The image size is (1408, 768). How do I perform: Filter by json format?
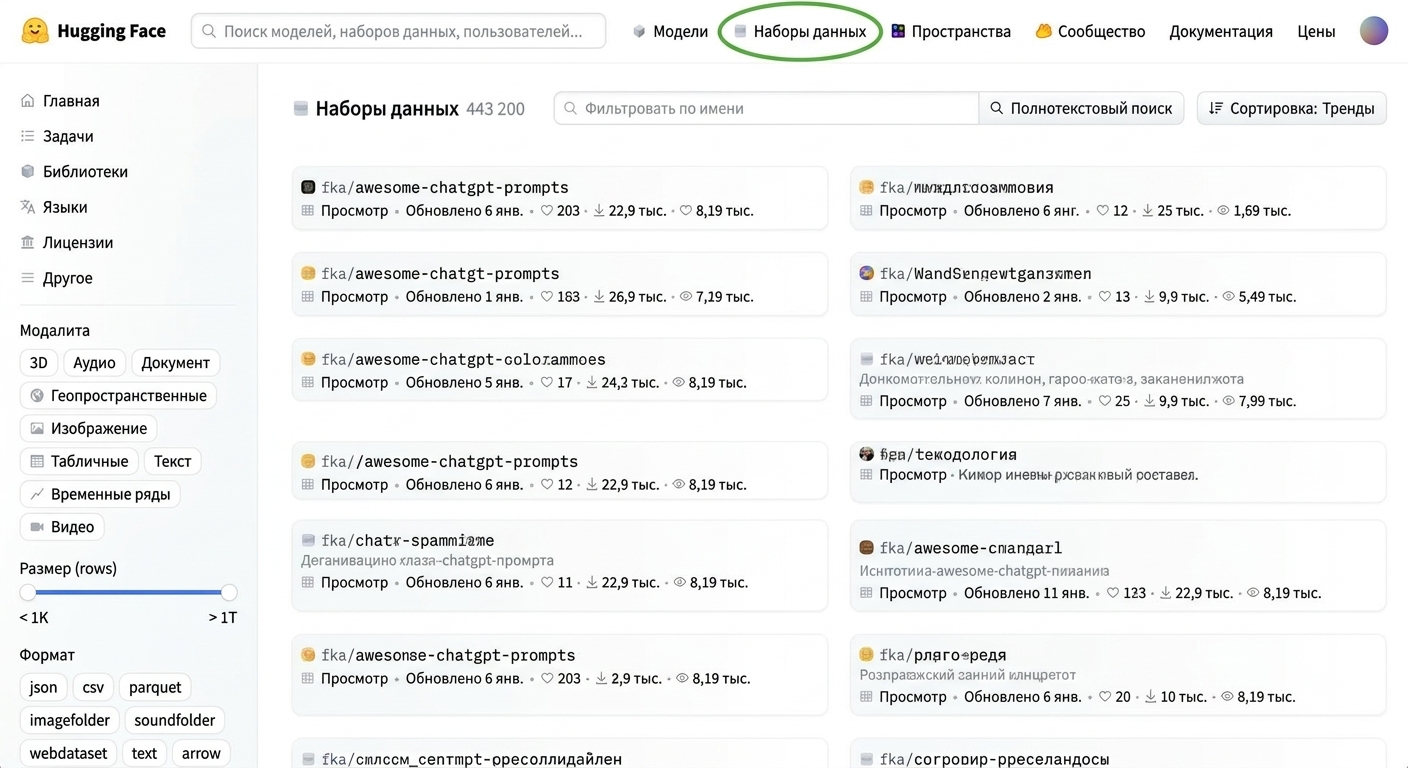(x=43, y=688)
